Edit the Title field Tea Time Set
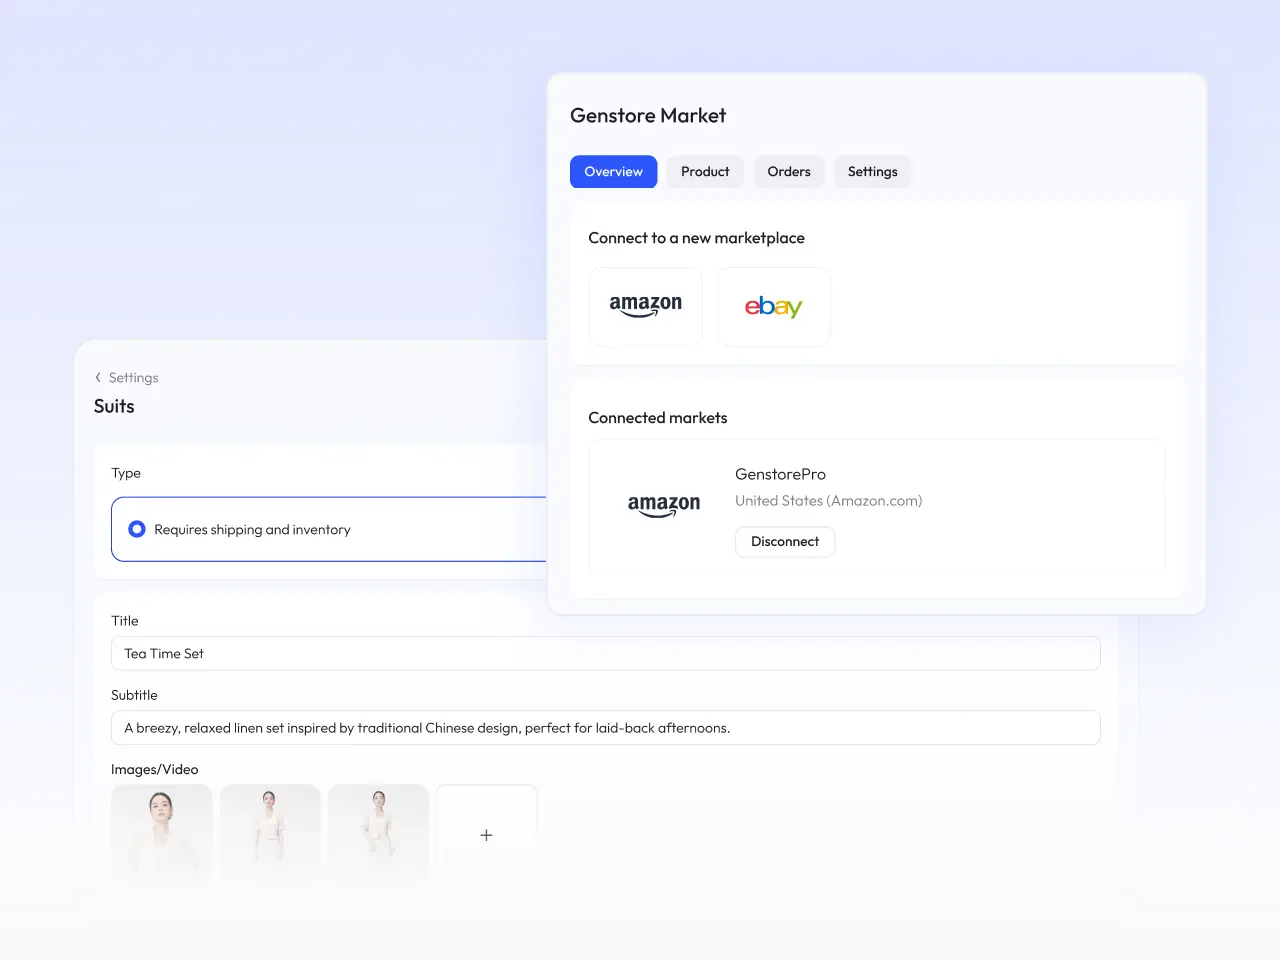 coord(605,654)
